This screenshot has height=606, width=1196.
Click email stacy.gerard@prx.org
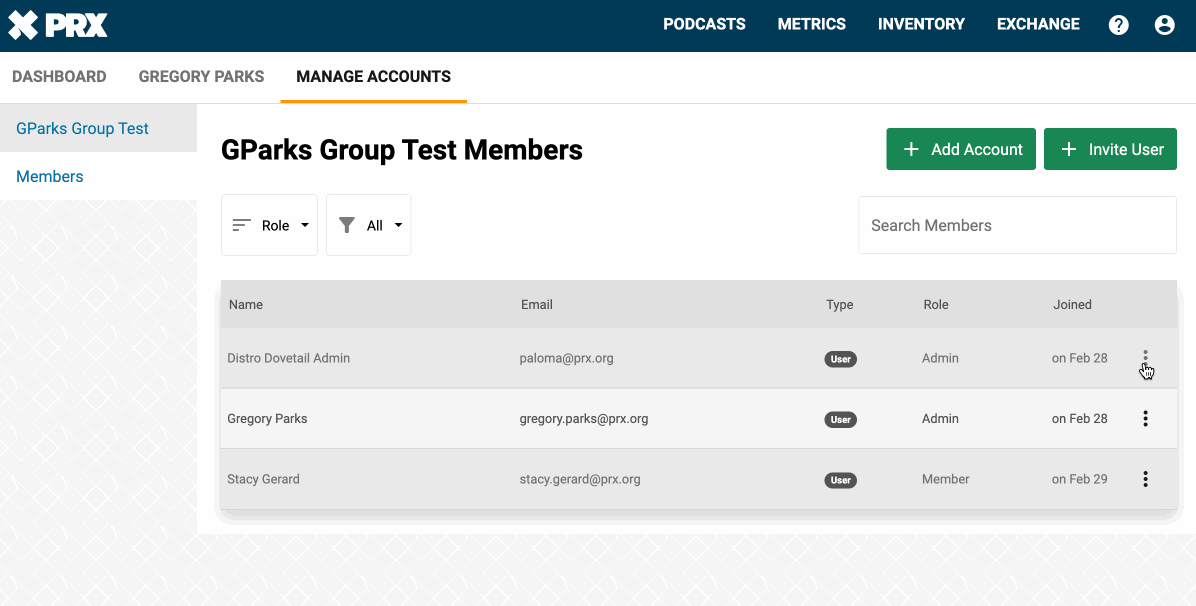580,479
